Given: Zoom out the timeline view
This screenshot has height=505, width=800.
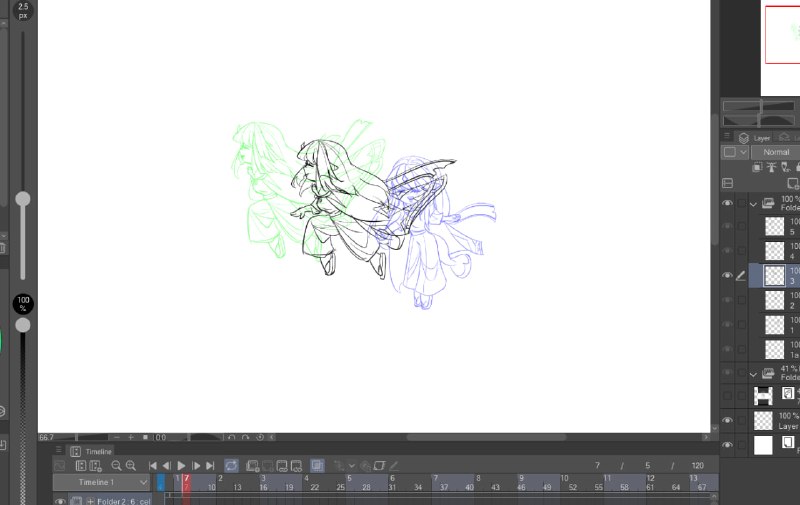Looking at the screenshot, I should coord(116,466).
